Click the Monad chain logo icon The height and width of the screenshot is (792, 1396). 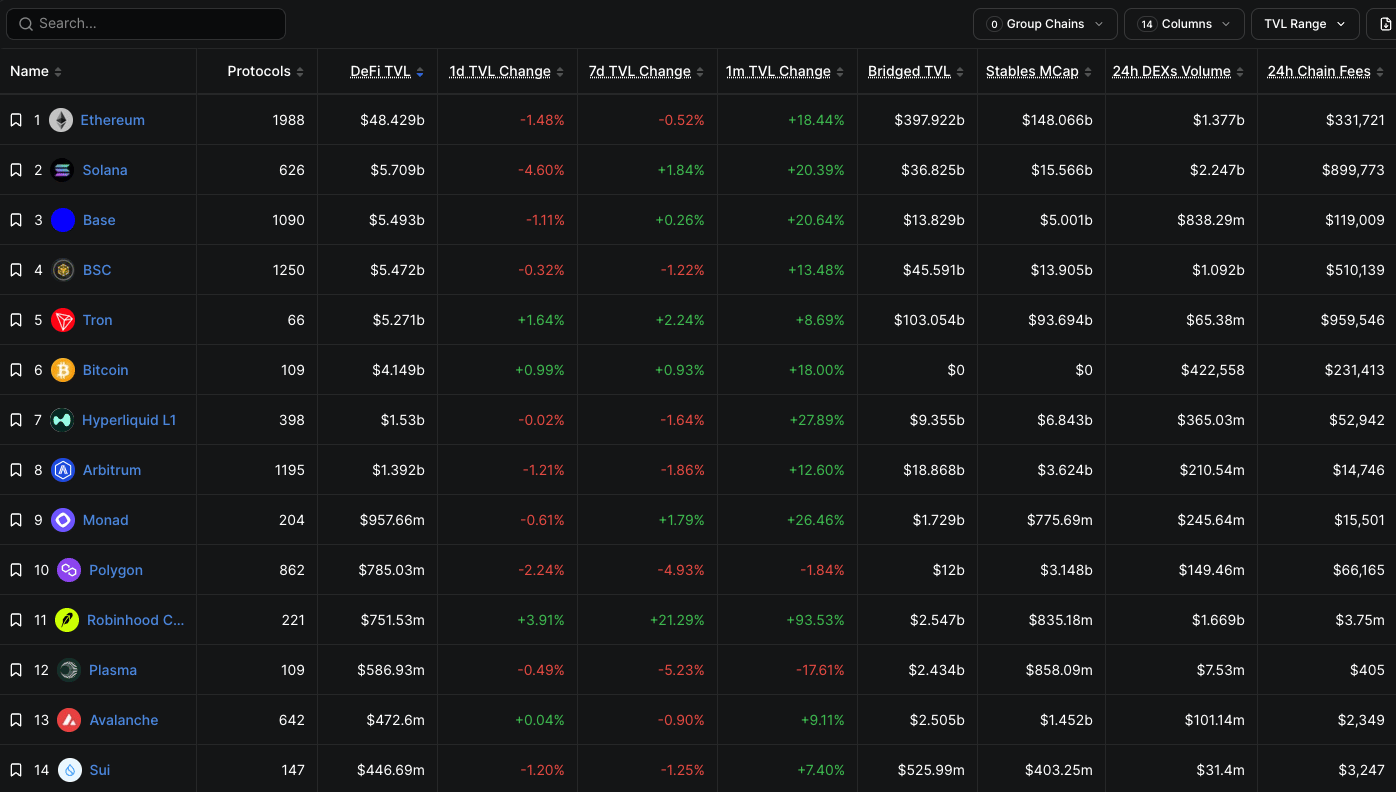[63, 520]
